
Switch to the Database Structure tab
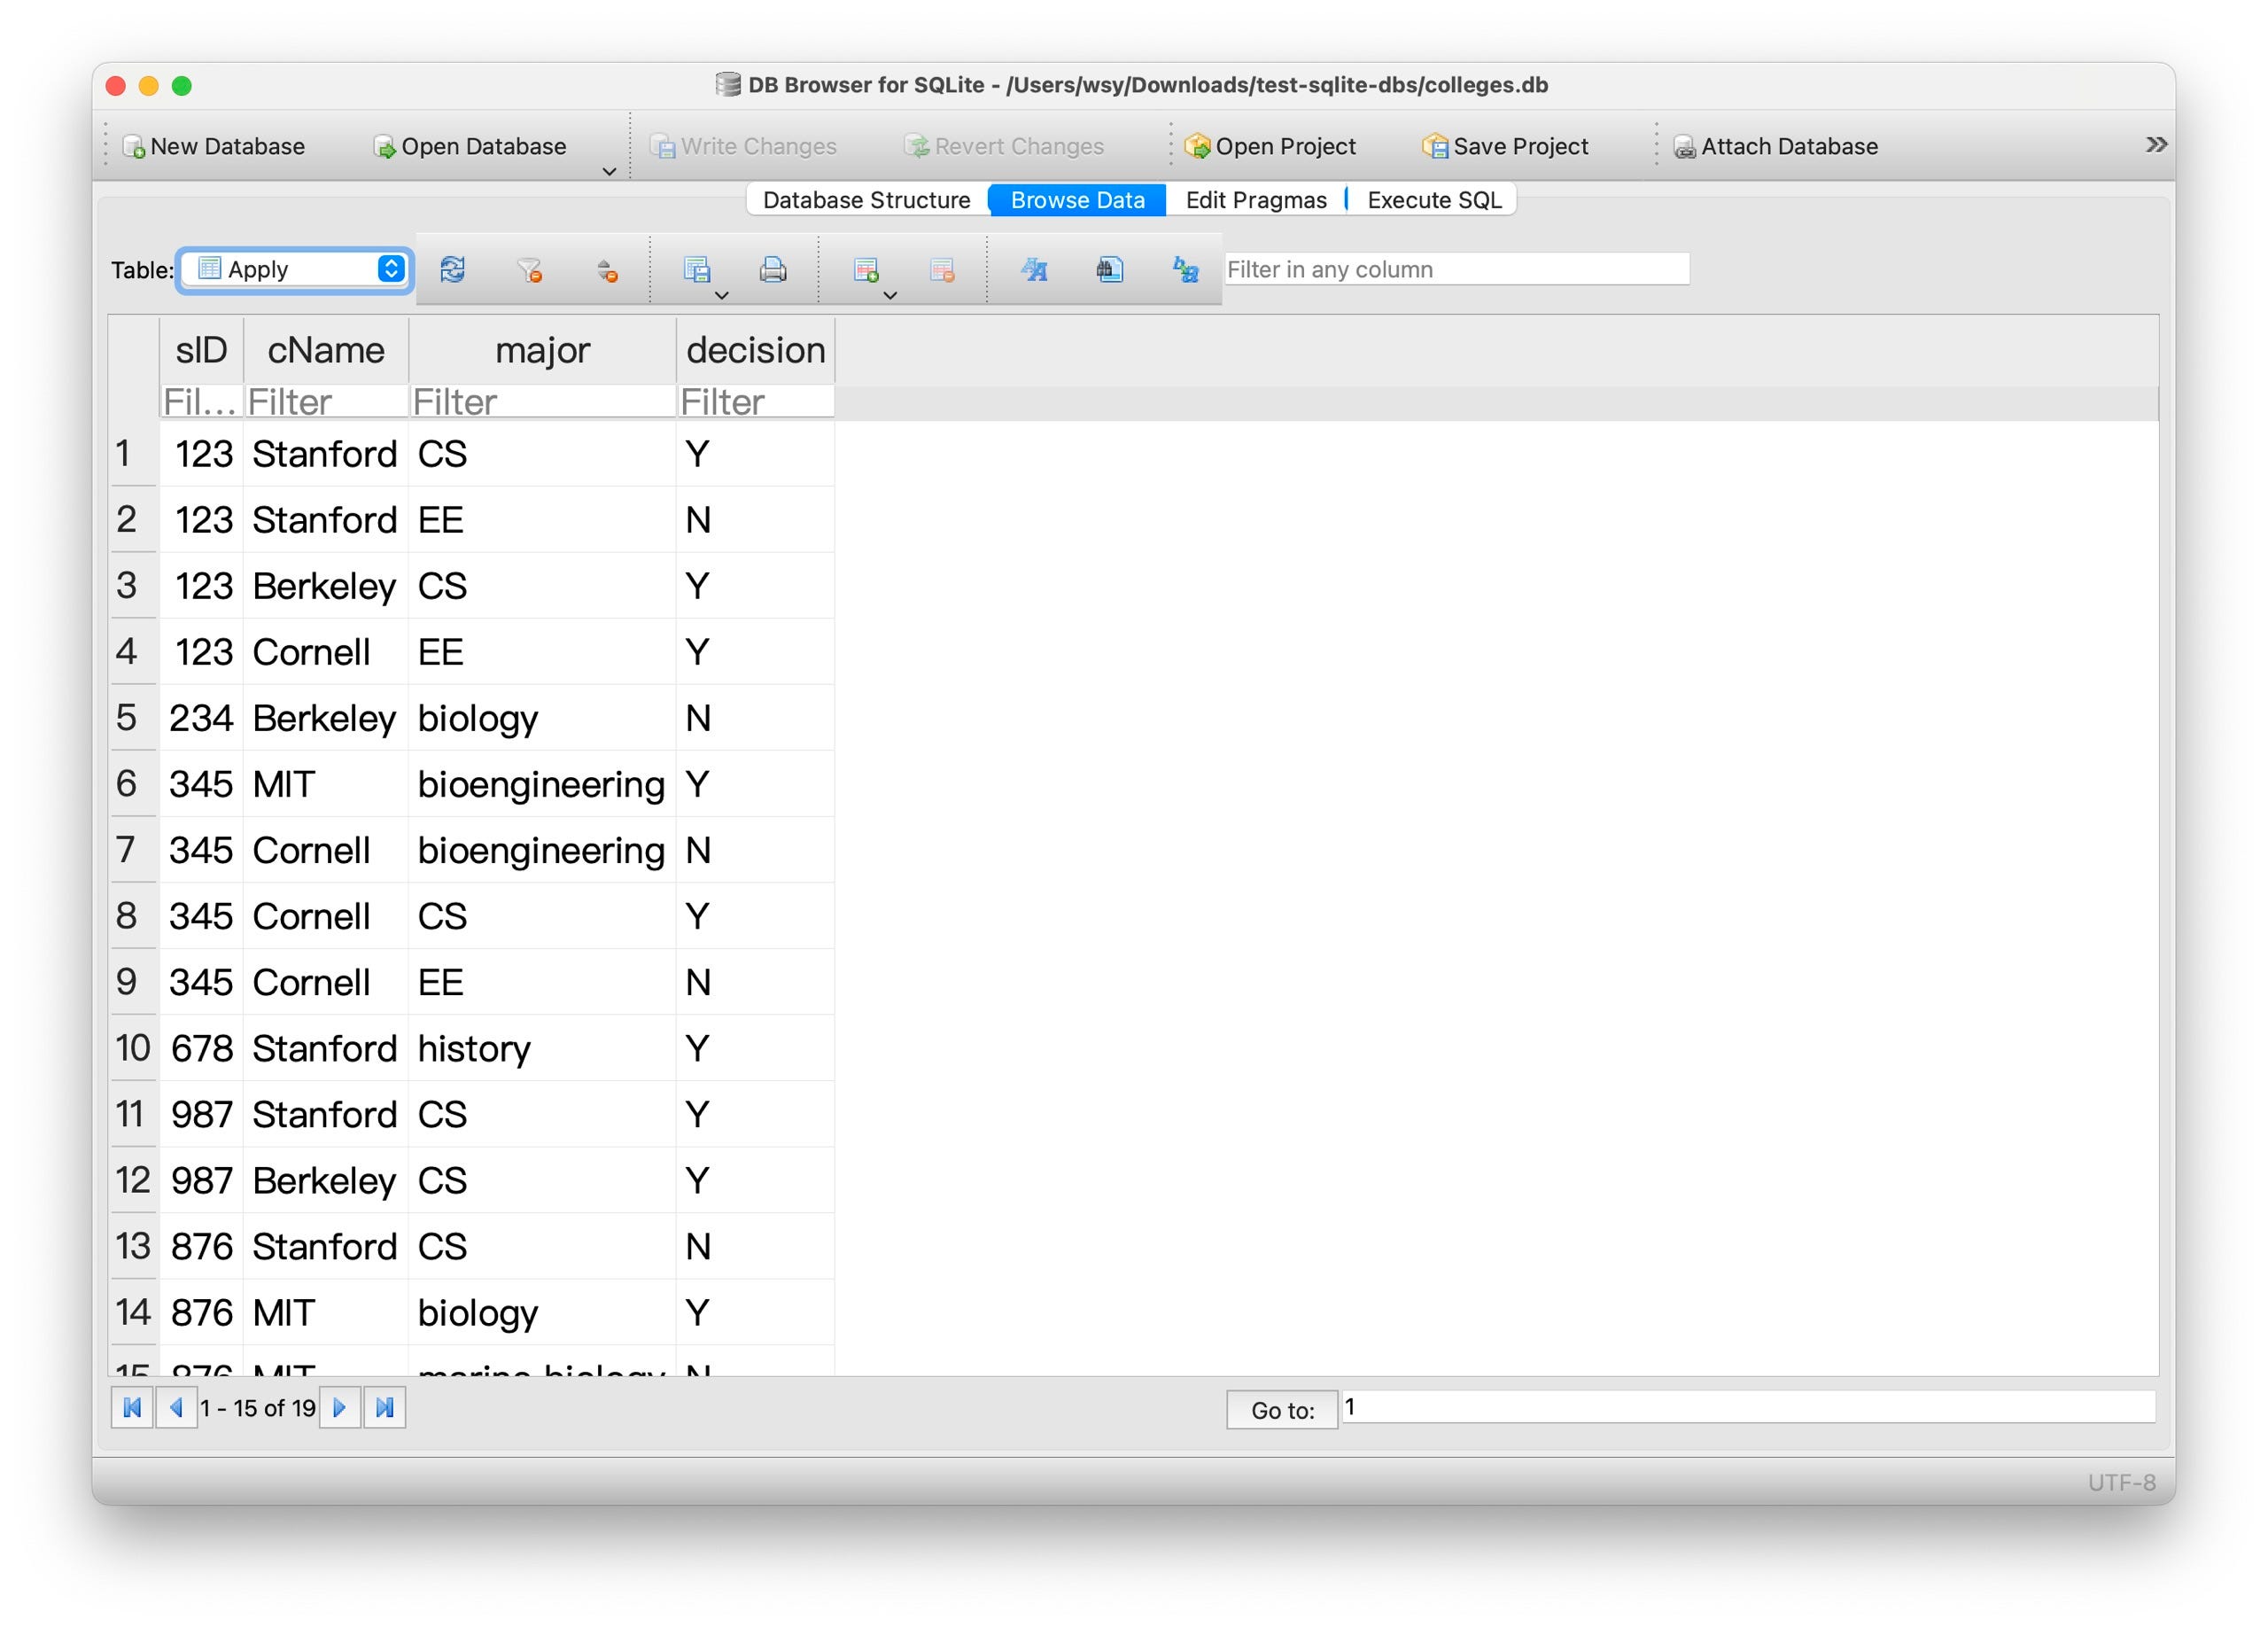[866, 200]
